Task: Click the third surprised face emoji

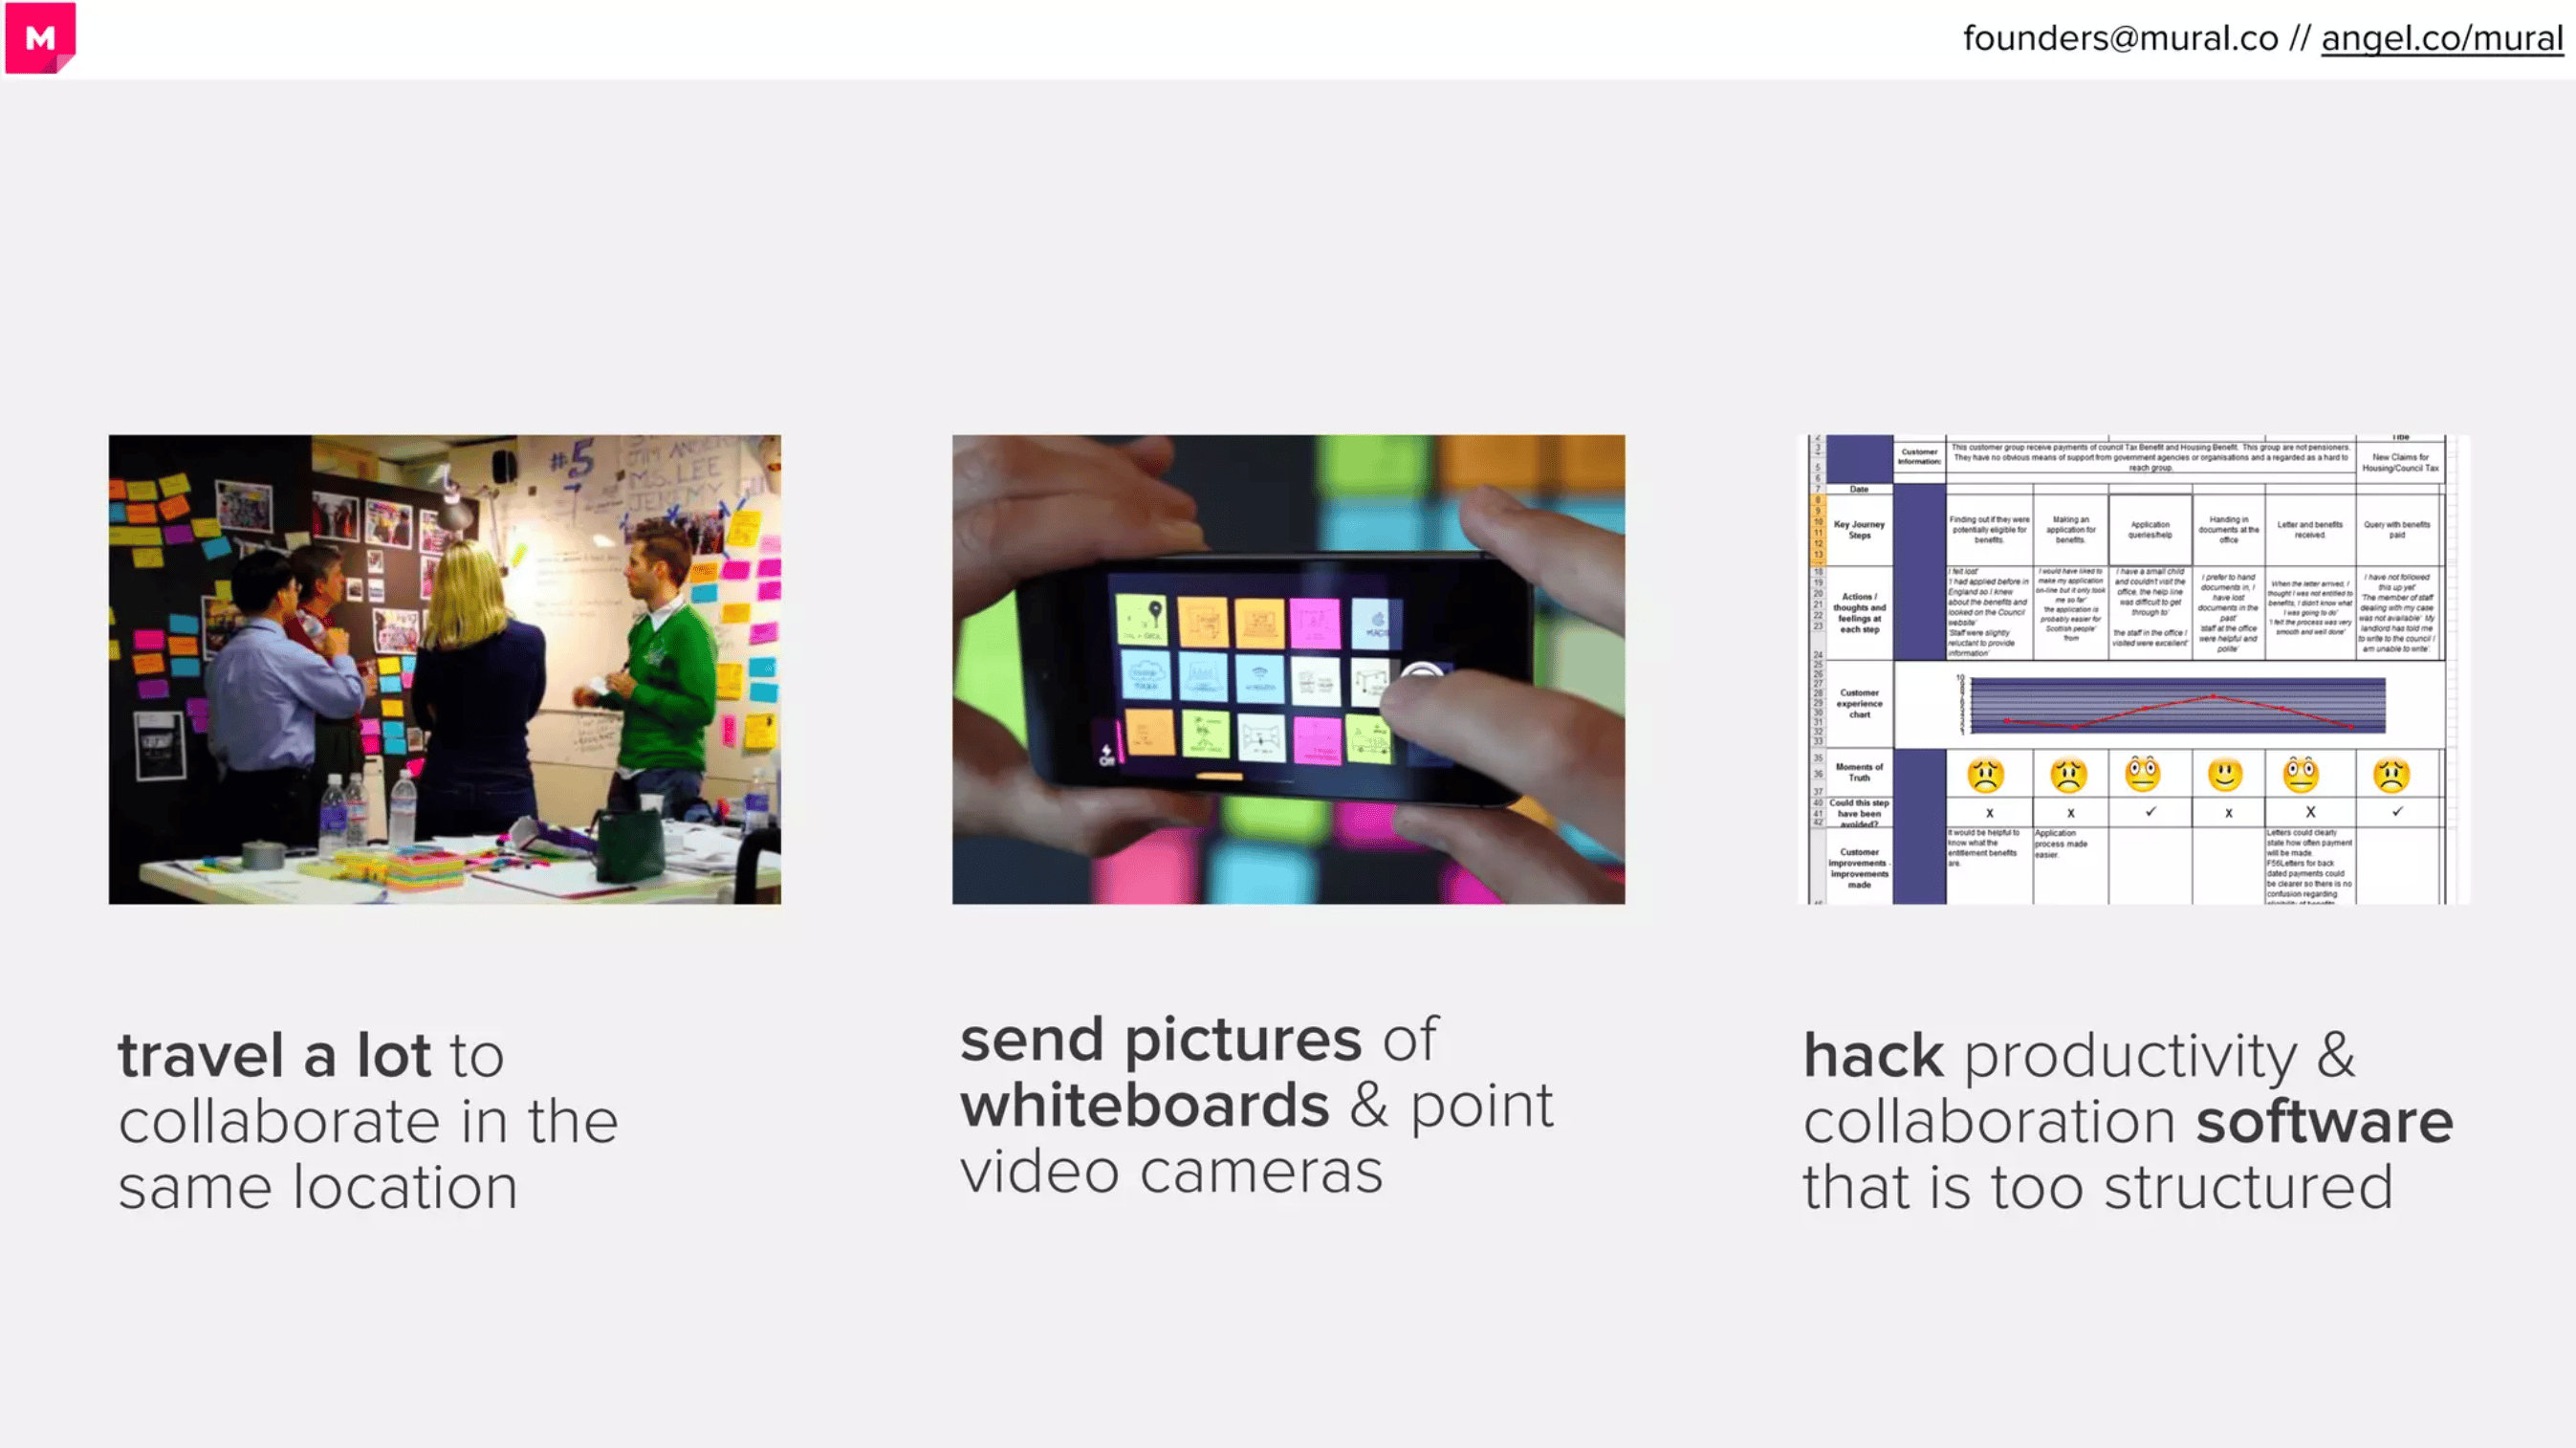Action: 2143,773
